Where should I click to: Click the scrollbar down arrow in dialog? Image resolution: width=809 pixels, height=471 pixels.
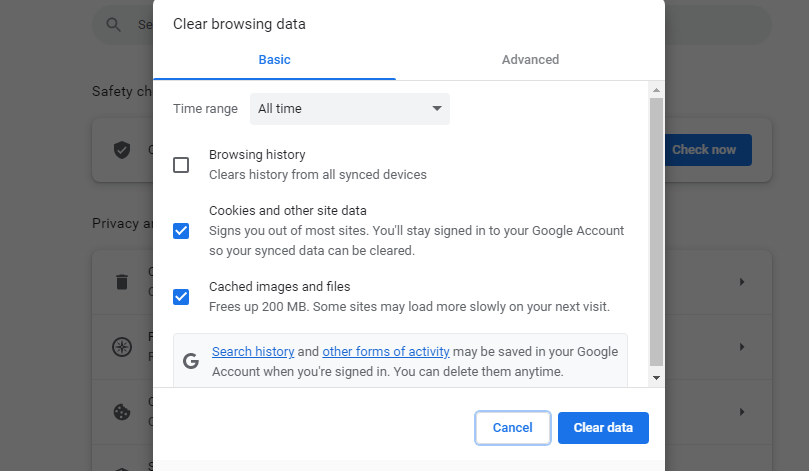(x=656, y=378)
